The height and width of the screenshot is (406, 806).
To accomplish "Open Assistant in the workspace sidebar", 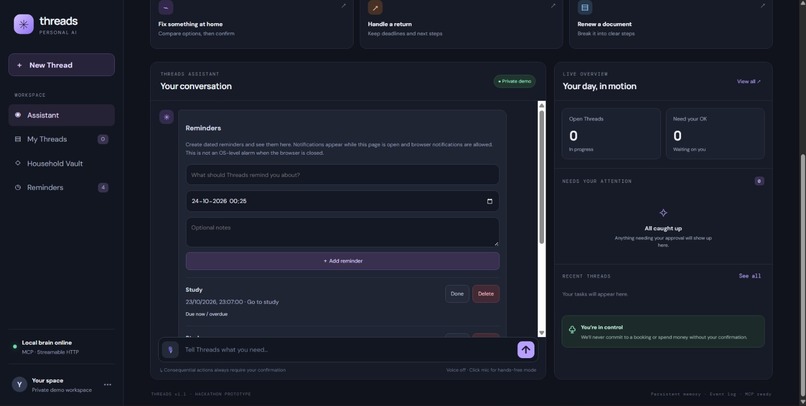I will (x=61, y=115).
